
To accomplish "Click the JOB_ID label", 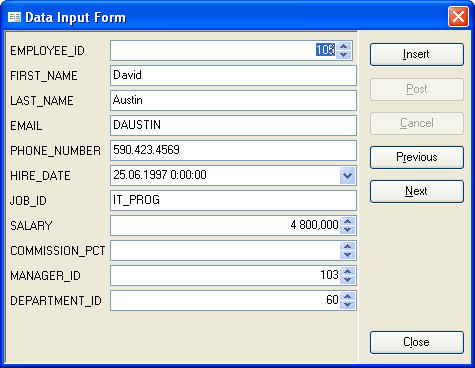I will pos(28,201).
